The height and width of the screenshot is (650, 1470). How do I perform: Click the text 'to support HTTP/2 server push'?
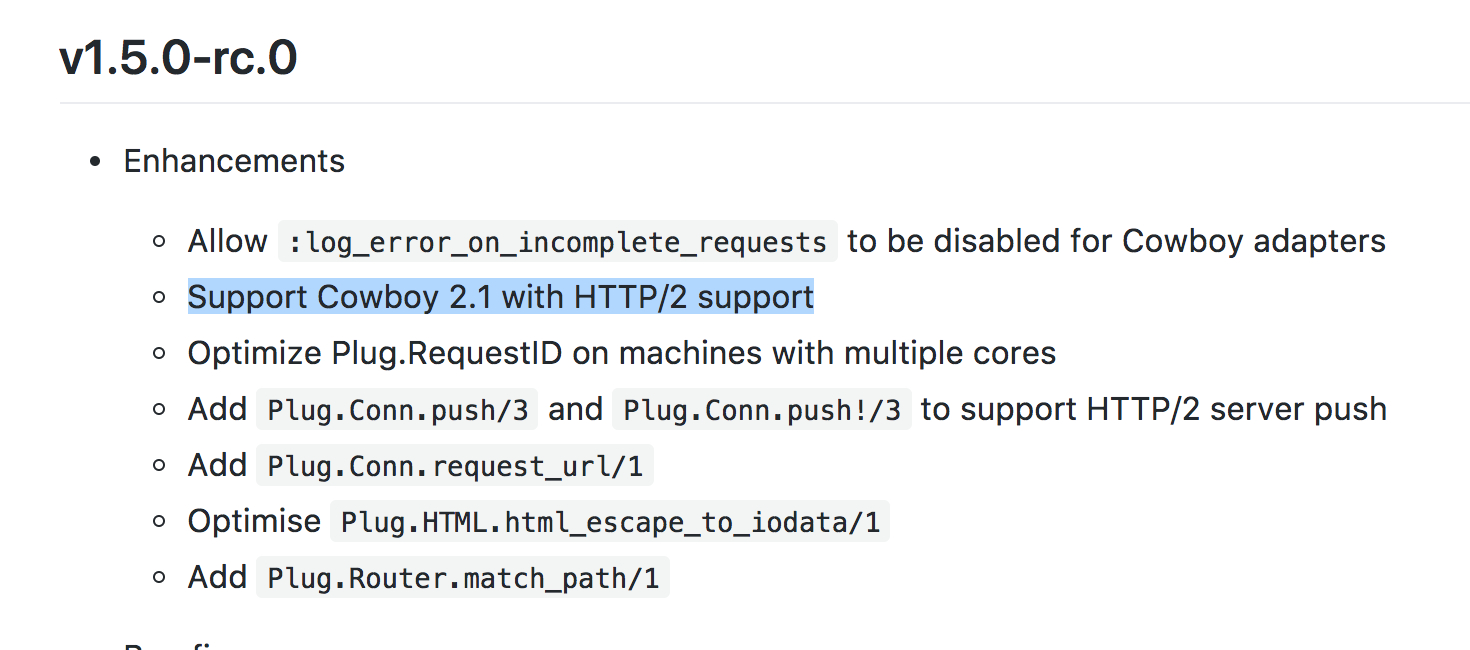click(x=1154, y=409)
